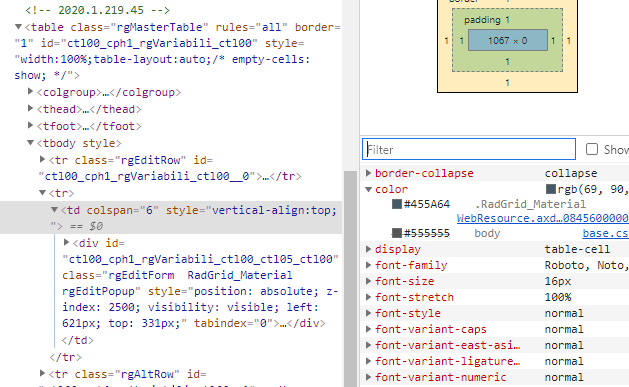Collapse the plain tr element

click(42, 193)
